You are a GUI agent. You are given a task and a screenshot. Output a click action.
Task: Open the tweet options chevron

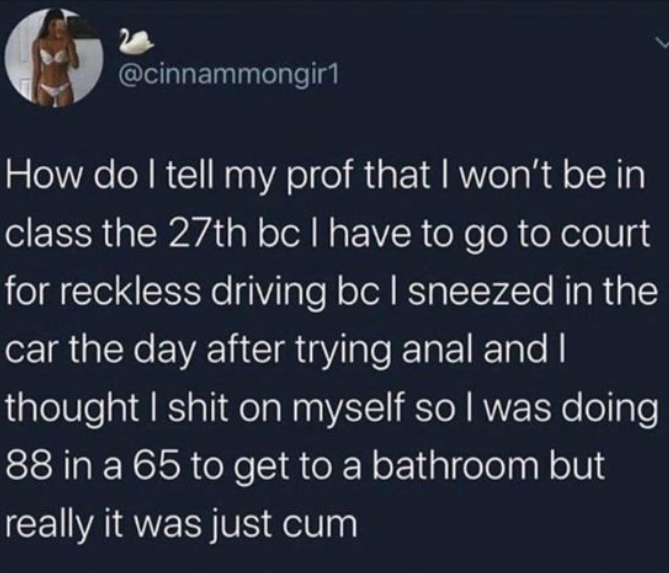pos(662,42)
